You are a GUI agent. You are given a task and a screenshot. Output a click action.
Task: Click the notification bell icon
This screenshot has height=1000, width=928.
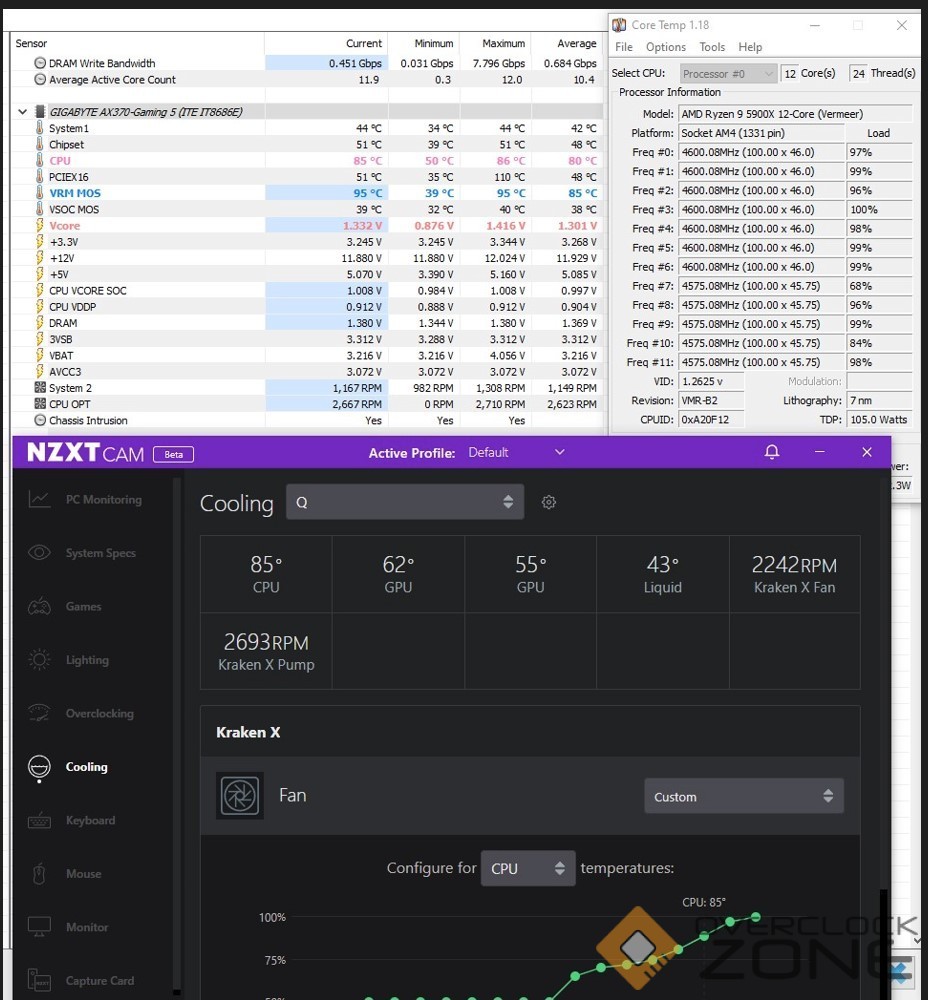[x=771, y=452]
